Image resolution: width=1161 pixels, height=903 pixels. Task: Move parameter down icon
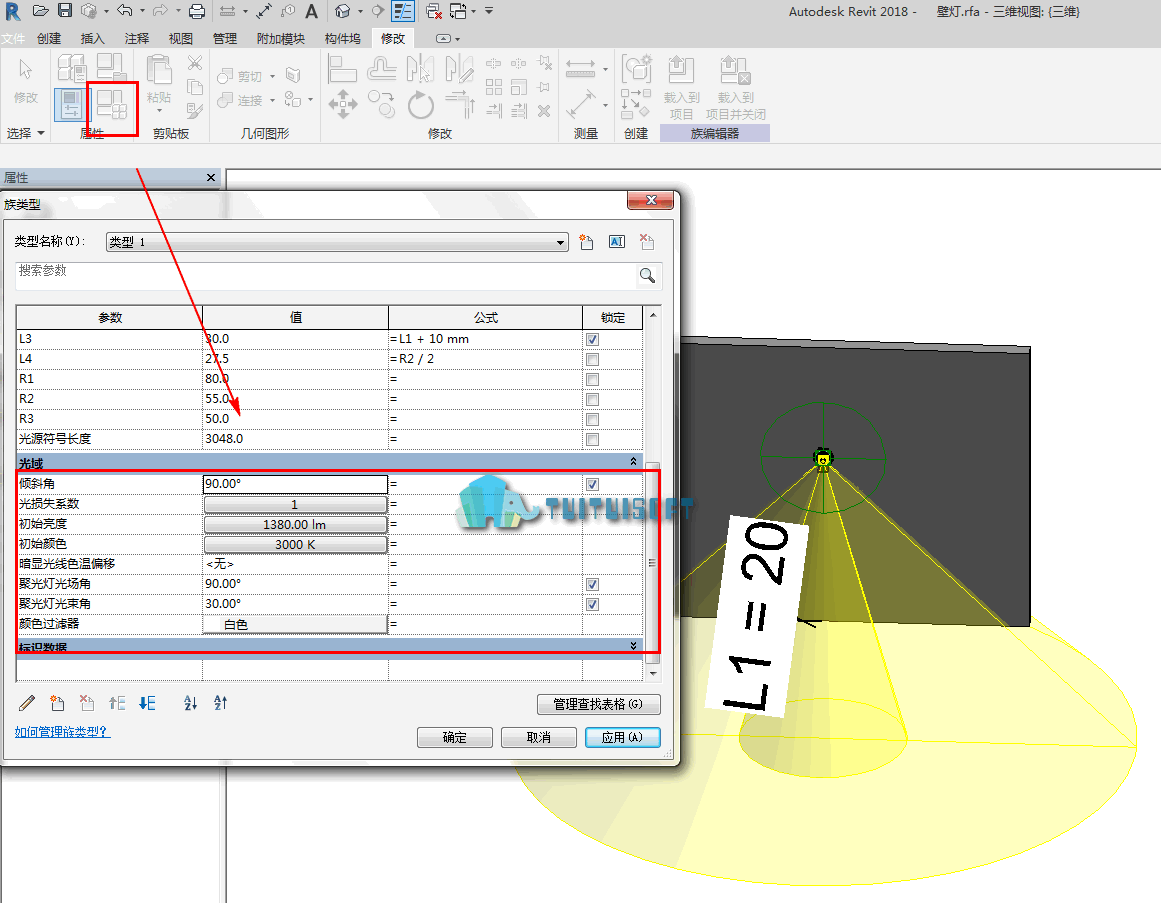[147, 703]
